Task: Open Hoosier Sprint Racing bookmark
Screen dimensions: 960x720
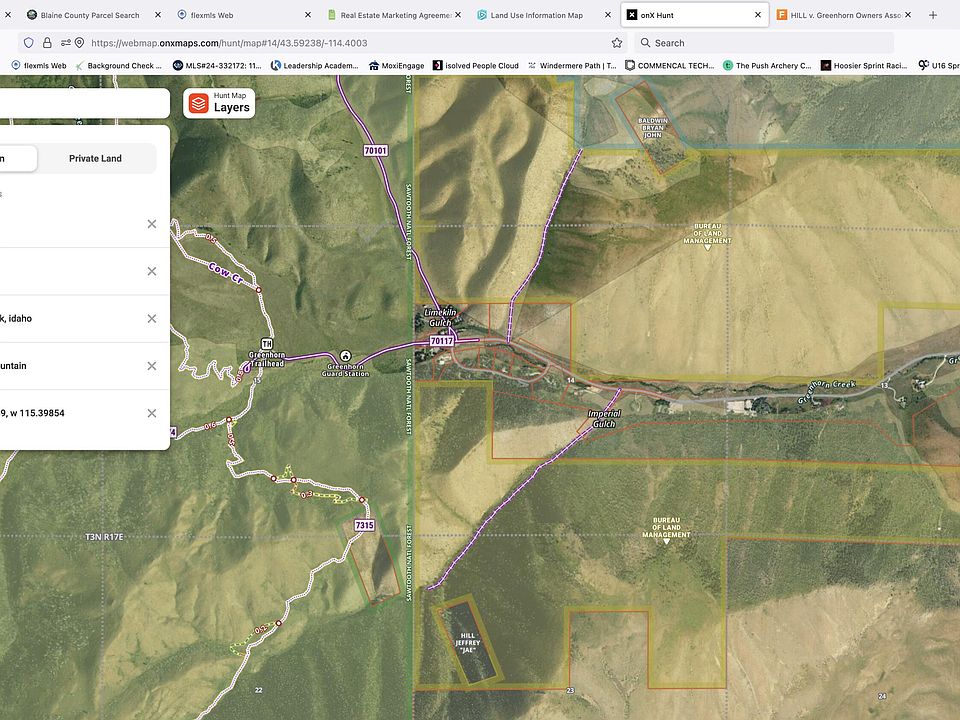Action: point(864,66)
